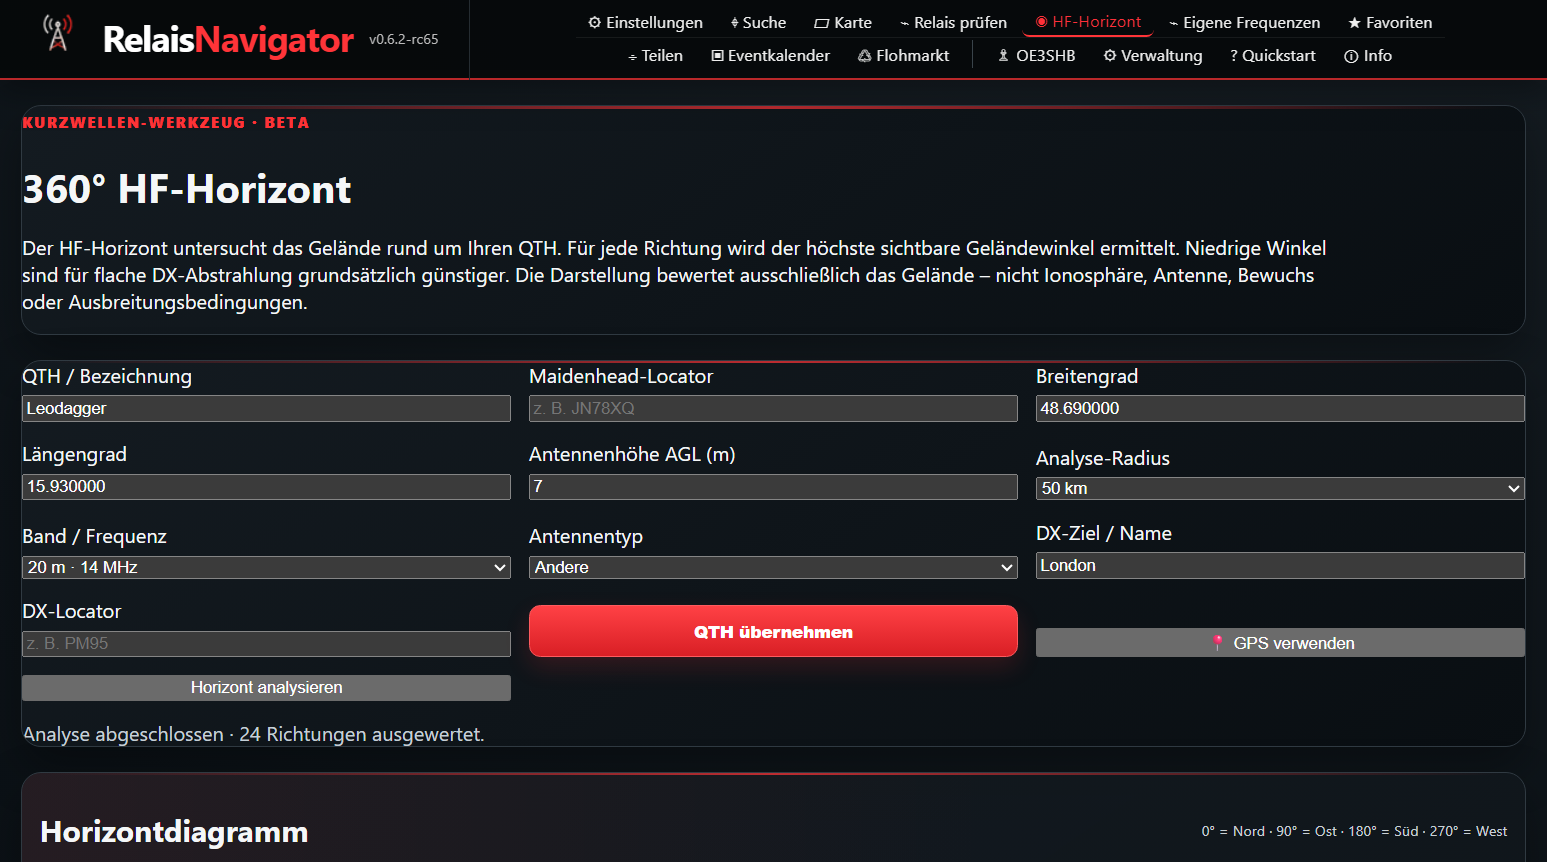Open the Antennentyp dropdown
This screenshot has width=1547, height=862.
tap(773, 567)
